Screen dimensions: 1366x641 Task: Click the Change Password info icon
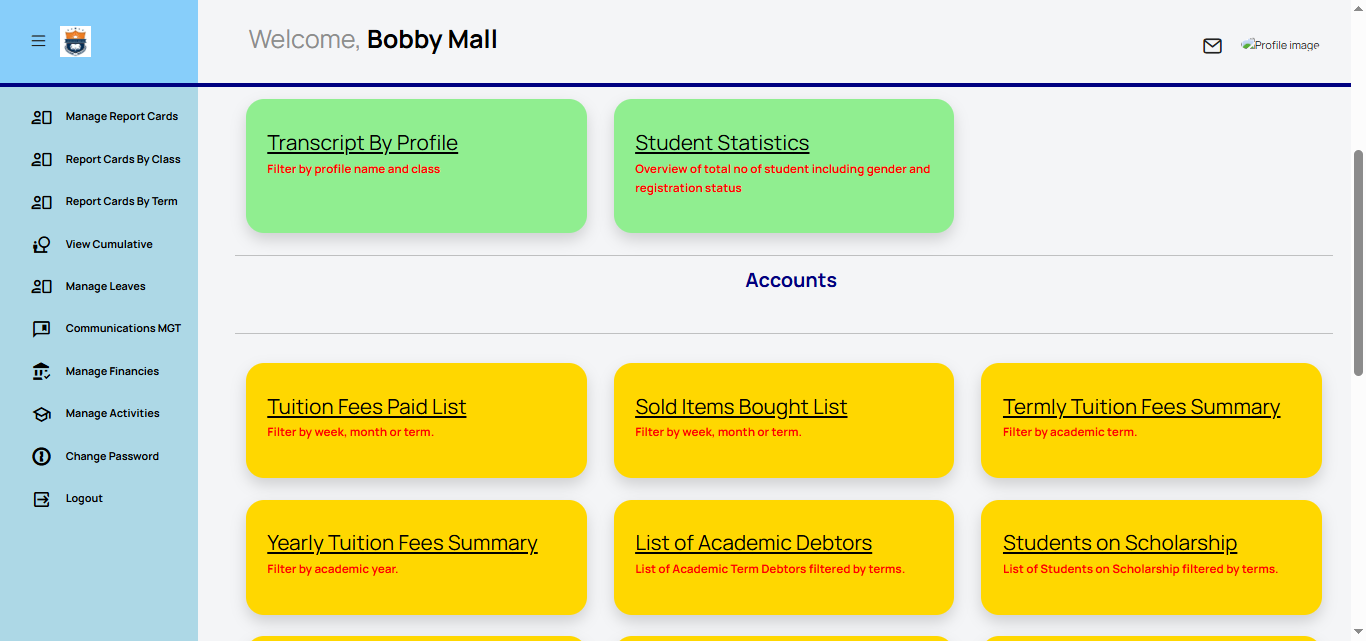pos(41,457)
